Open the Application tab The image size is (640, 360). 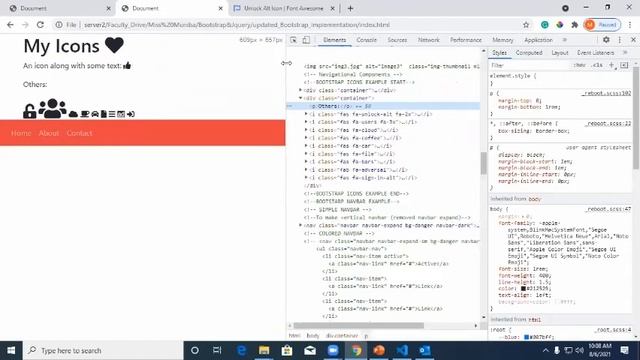click(x=538, y=40)
